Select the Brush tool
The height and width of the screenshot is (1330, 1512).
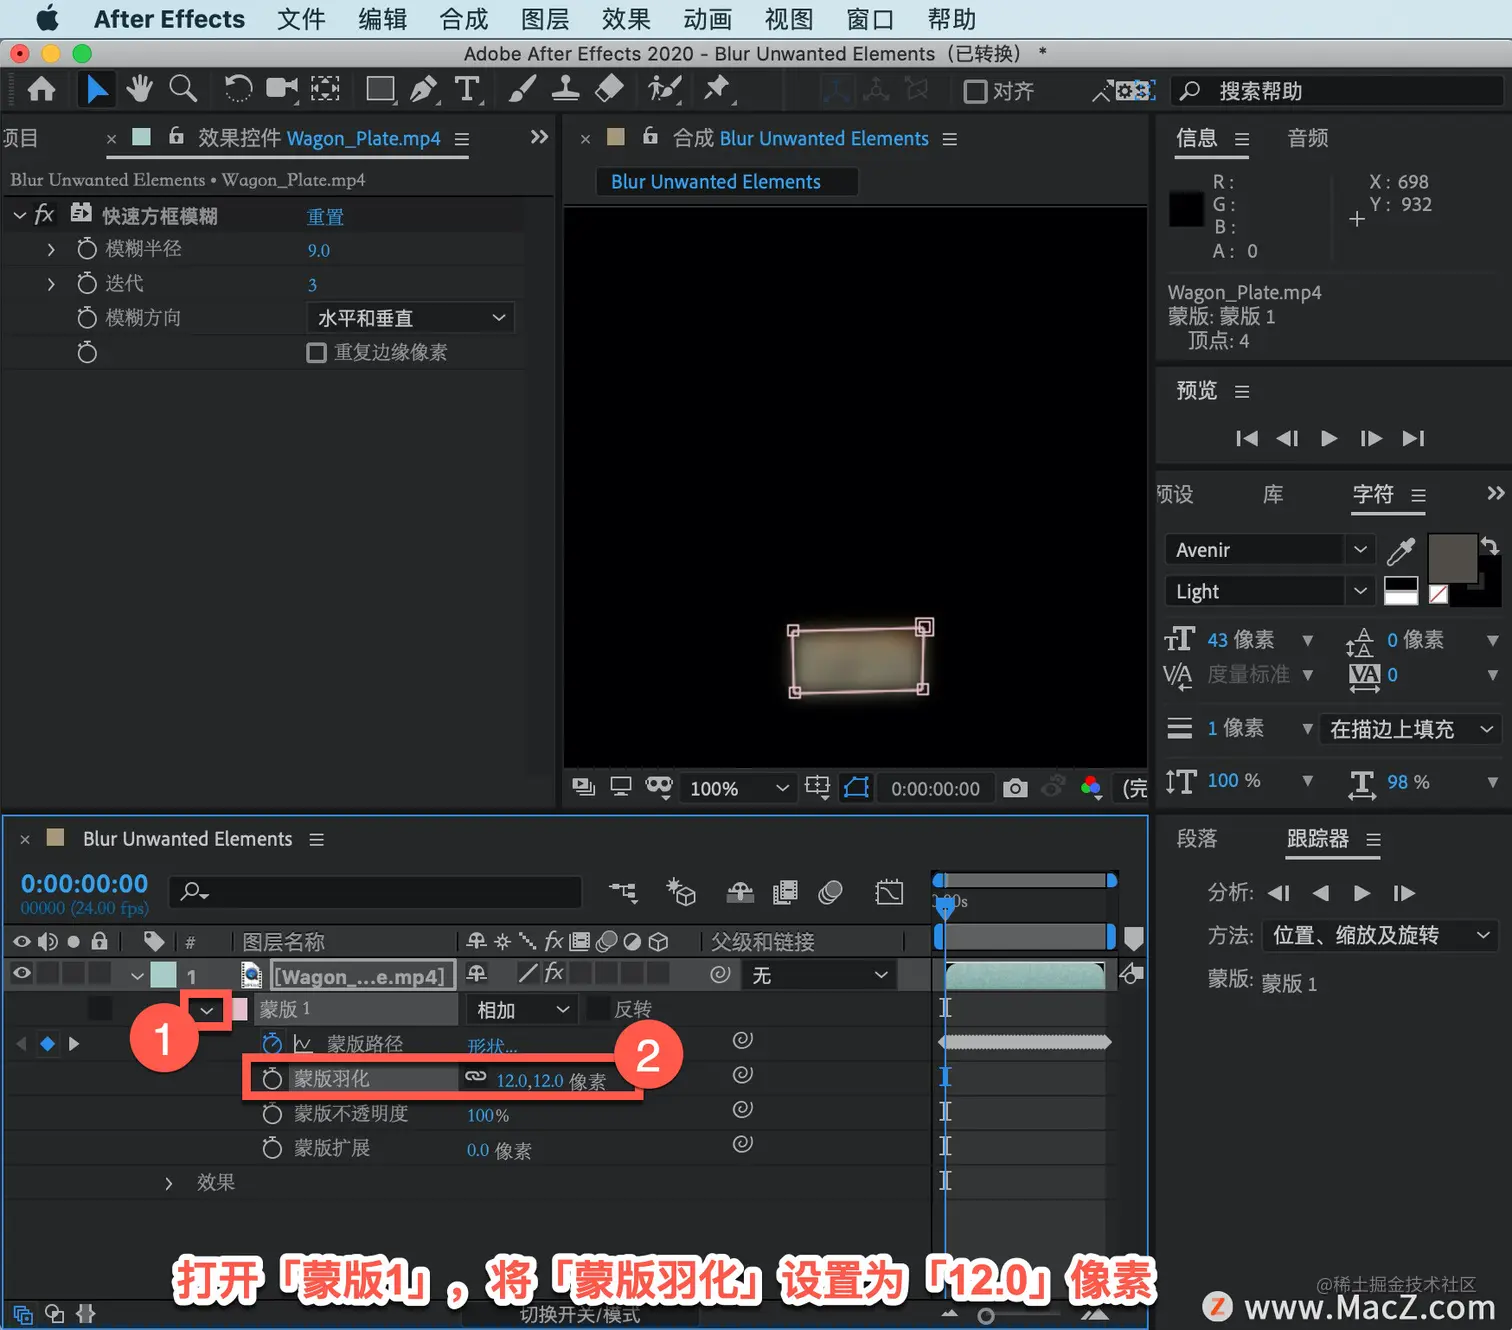522,89
